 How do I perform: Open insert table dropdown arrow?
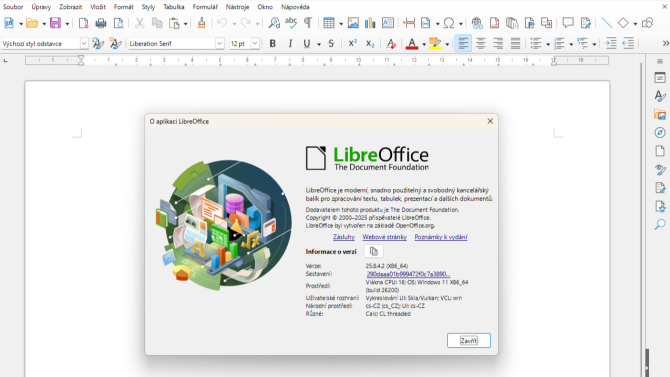pos(341,24)
